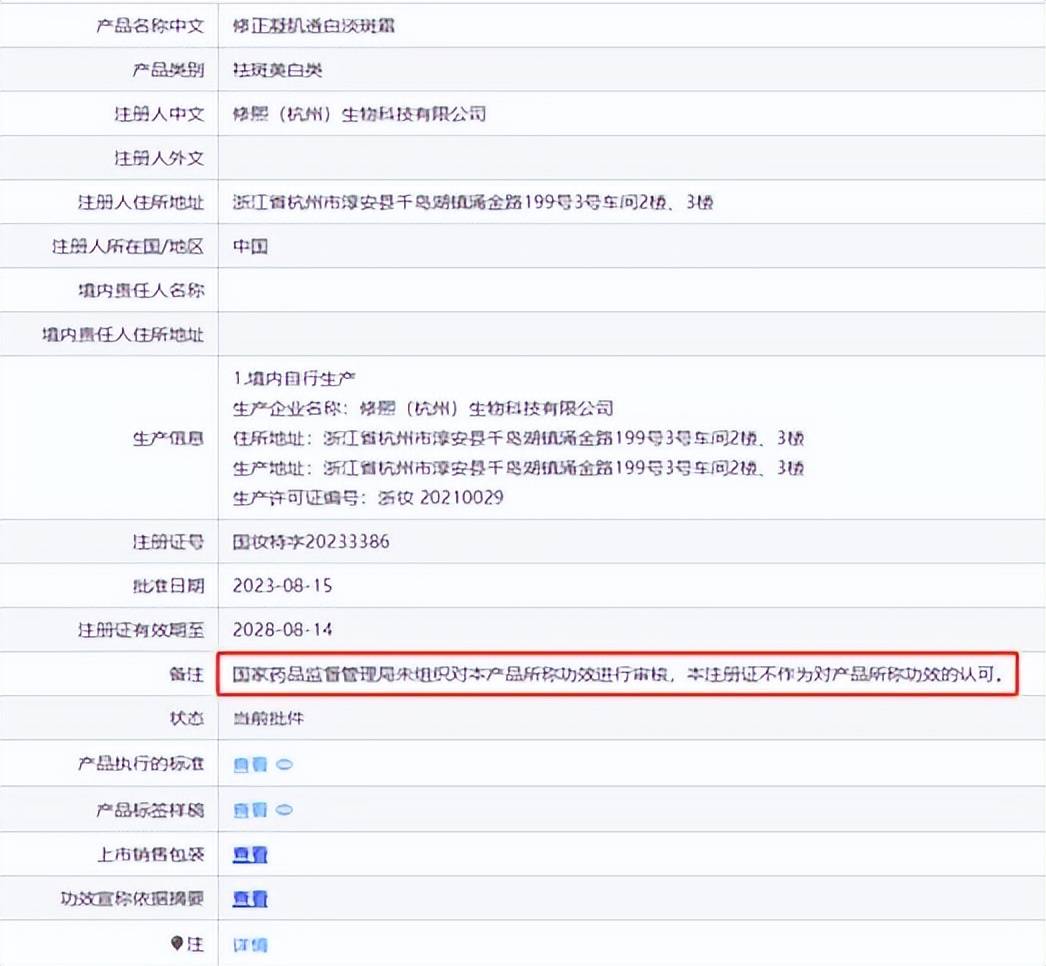Click the 1.境内自行生产 production info line
Screen dimensions: 1046x966
(x=287, y=379)
